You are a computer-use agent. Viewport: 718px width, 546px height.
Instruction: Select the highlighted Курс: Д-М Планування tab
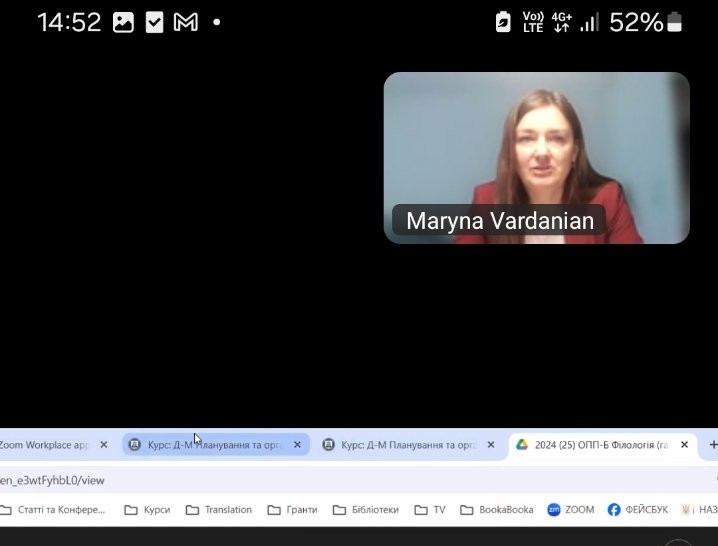(x=214, y=445)
